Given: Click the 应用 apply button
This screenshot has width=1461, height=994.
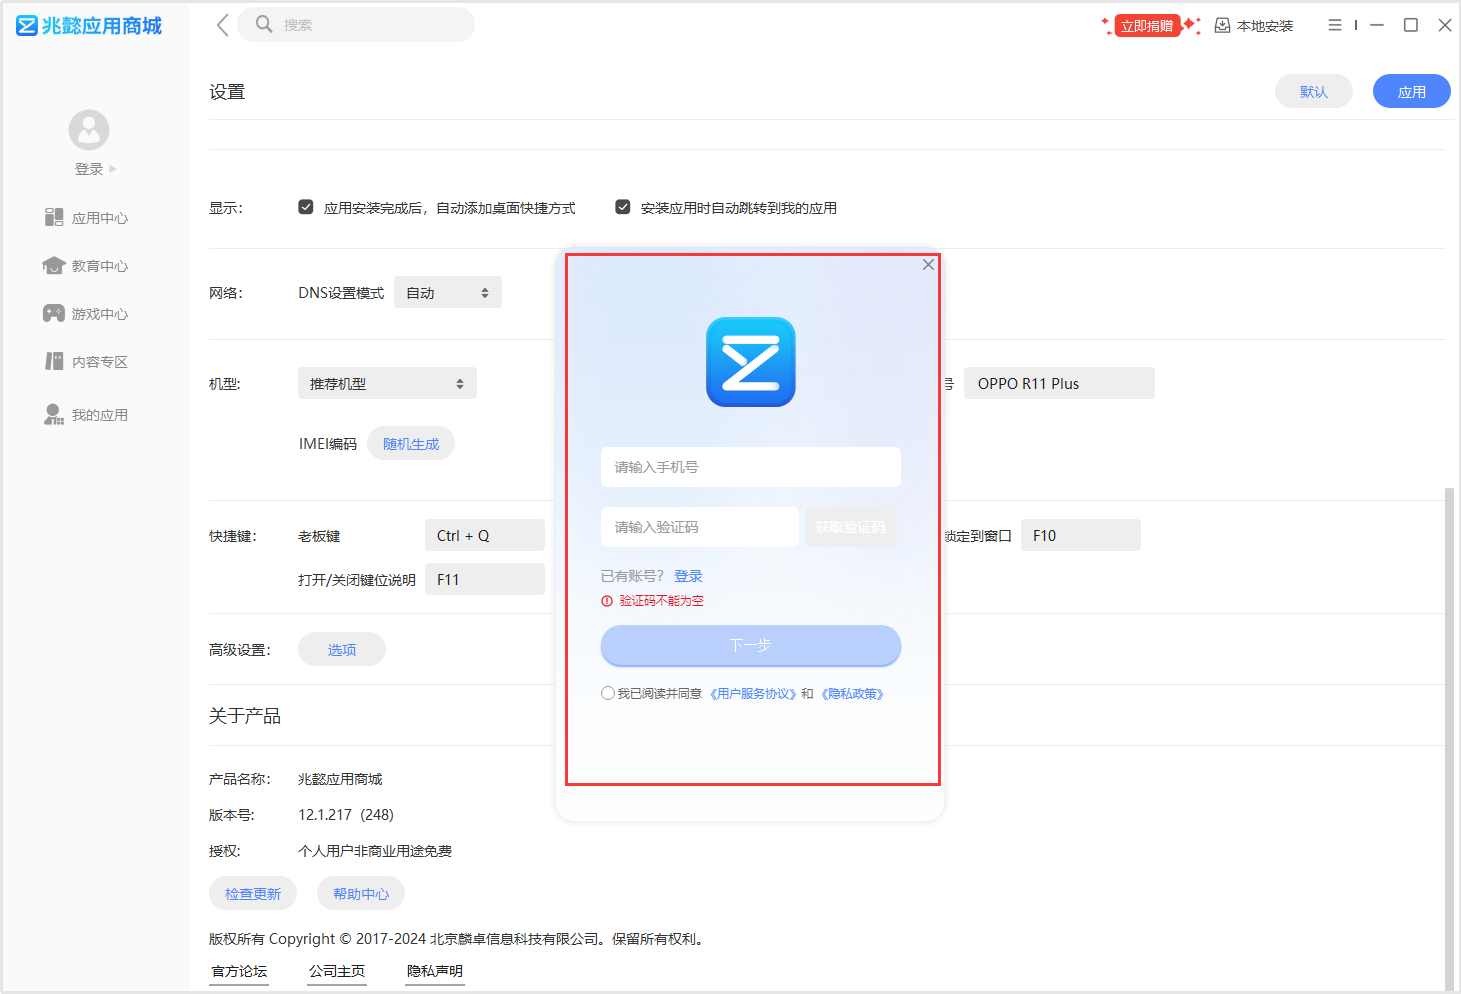Looking at the screenshot, I should (1411, 92).
